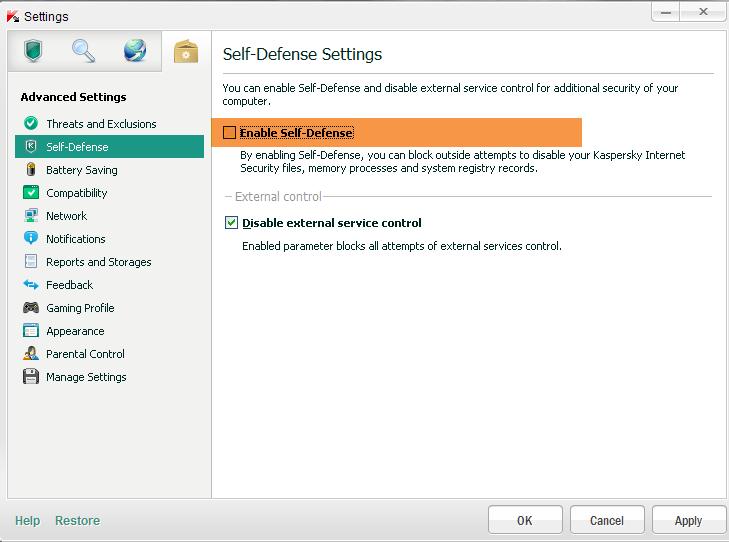Click the OK button

(525, 520)
